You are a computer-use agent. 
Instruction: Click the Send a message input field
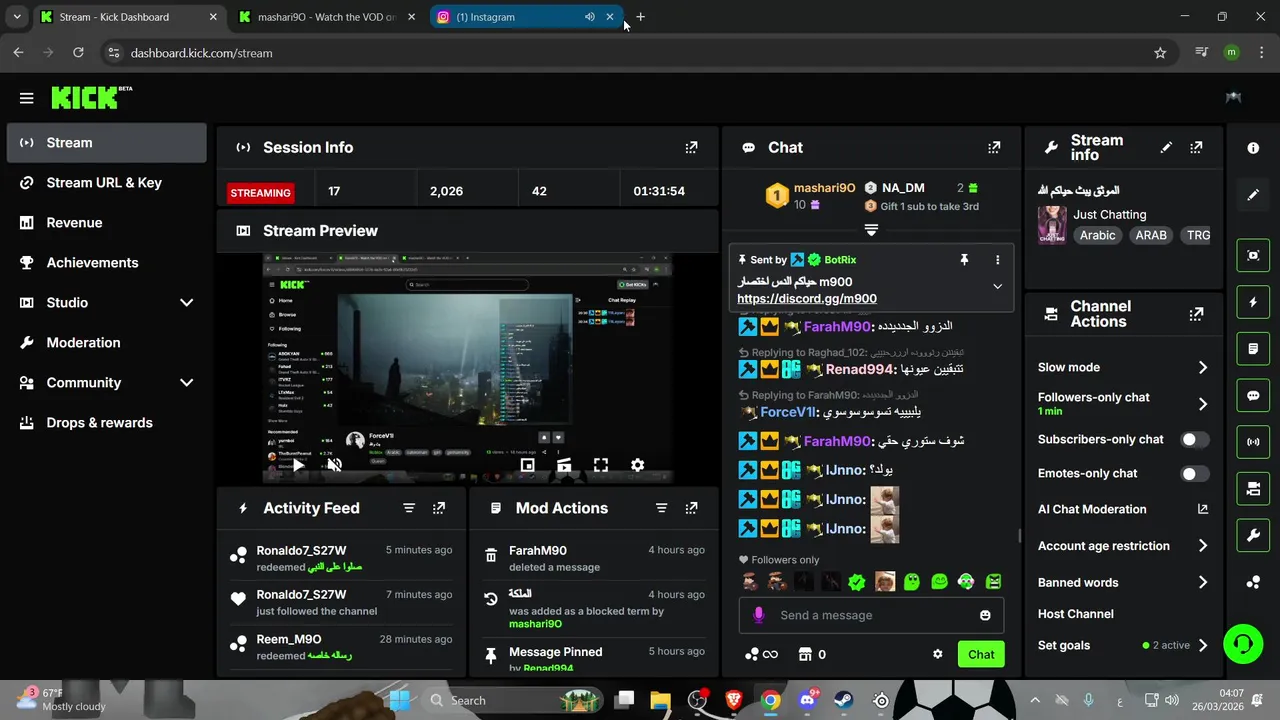pos(871,615)
